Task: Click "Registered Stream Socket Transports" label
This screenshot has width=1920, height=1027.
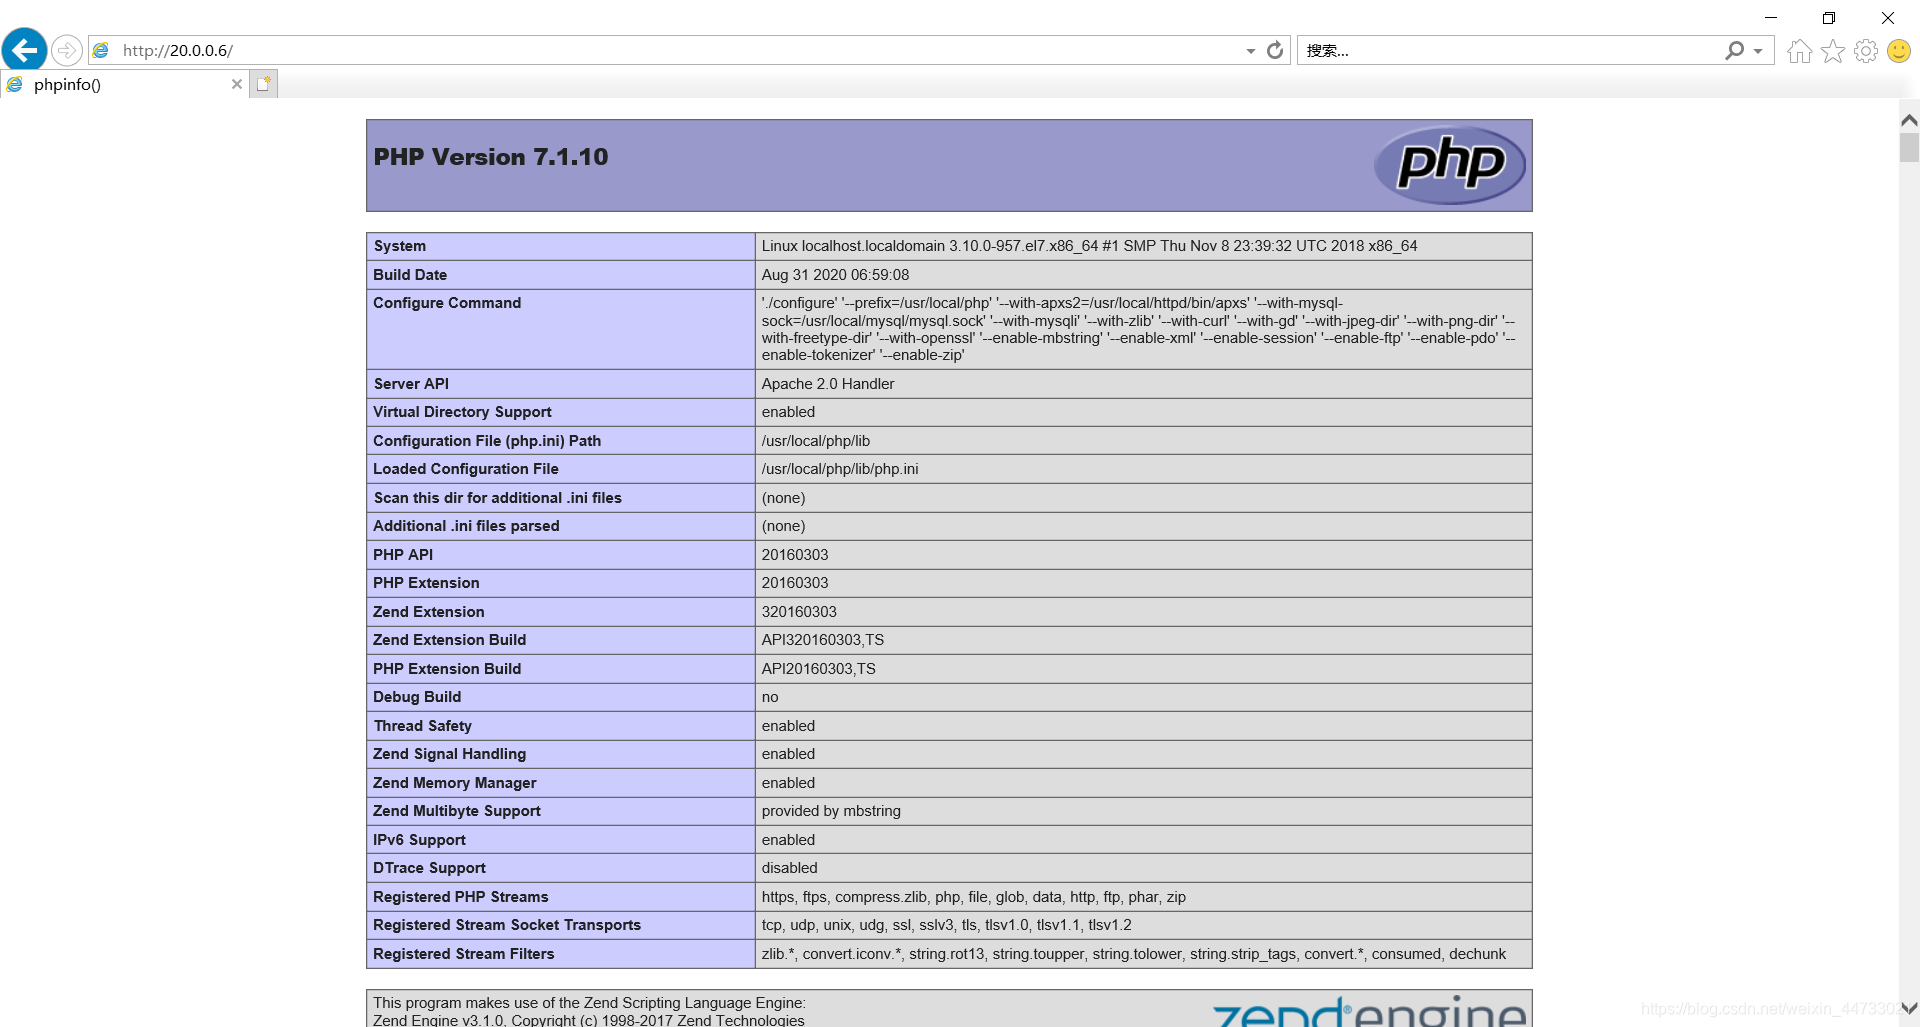Action: [507, 925]
